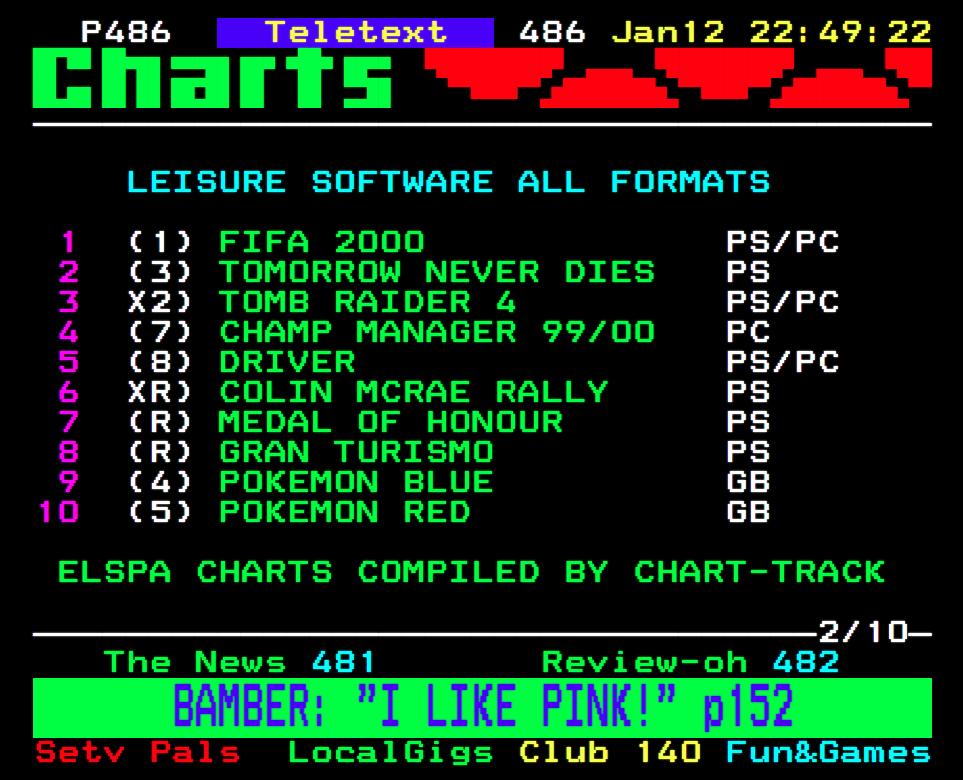Click the PS/PC format for FIFA 2000
The image size is (963, 780).
[782, 242]
